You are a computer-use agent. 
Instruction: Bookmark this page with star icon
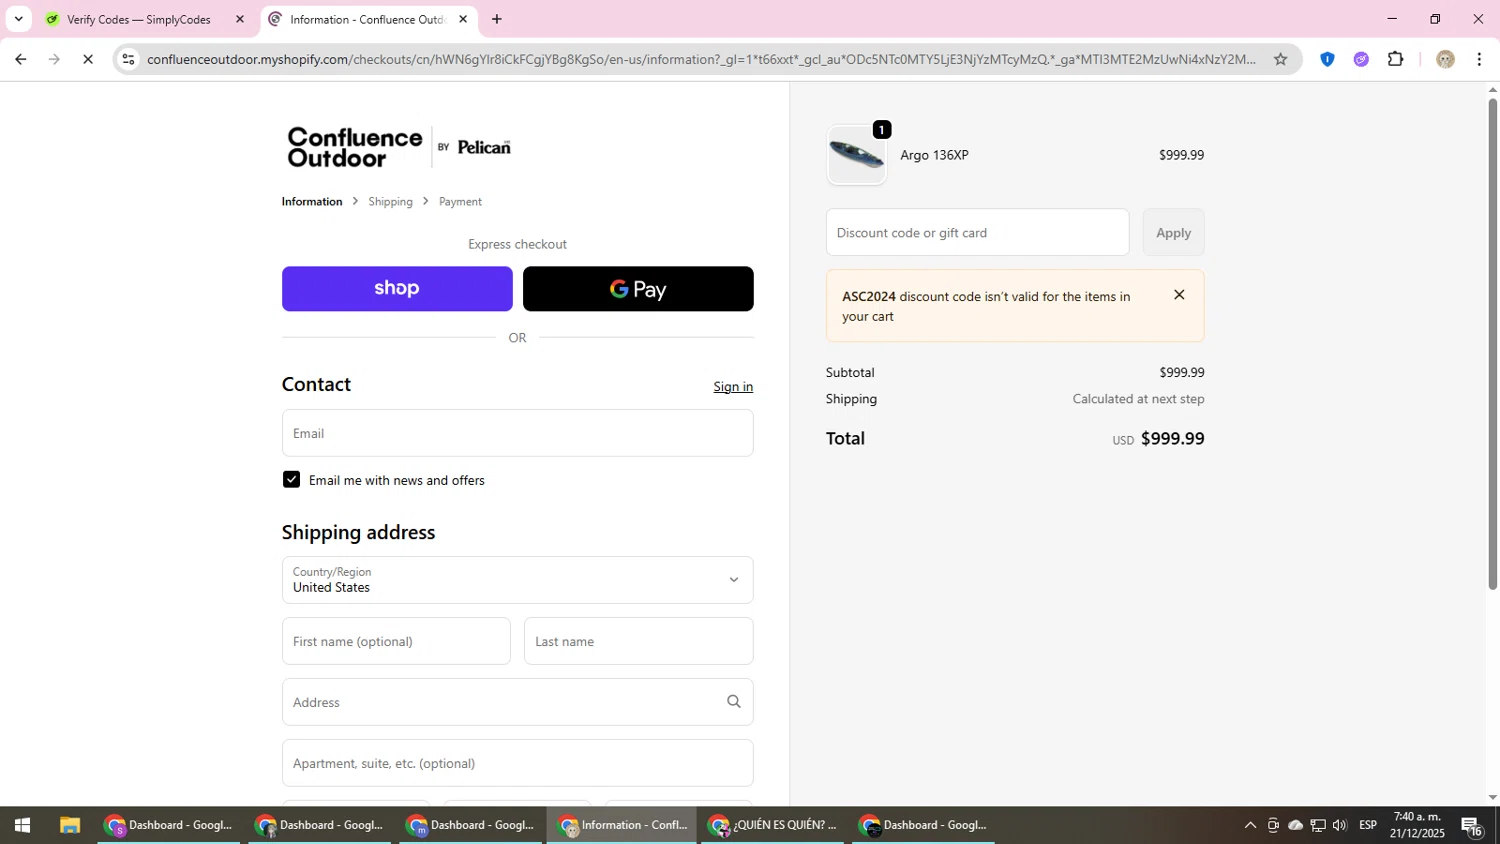(x=1280, y=59)
